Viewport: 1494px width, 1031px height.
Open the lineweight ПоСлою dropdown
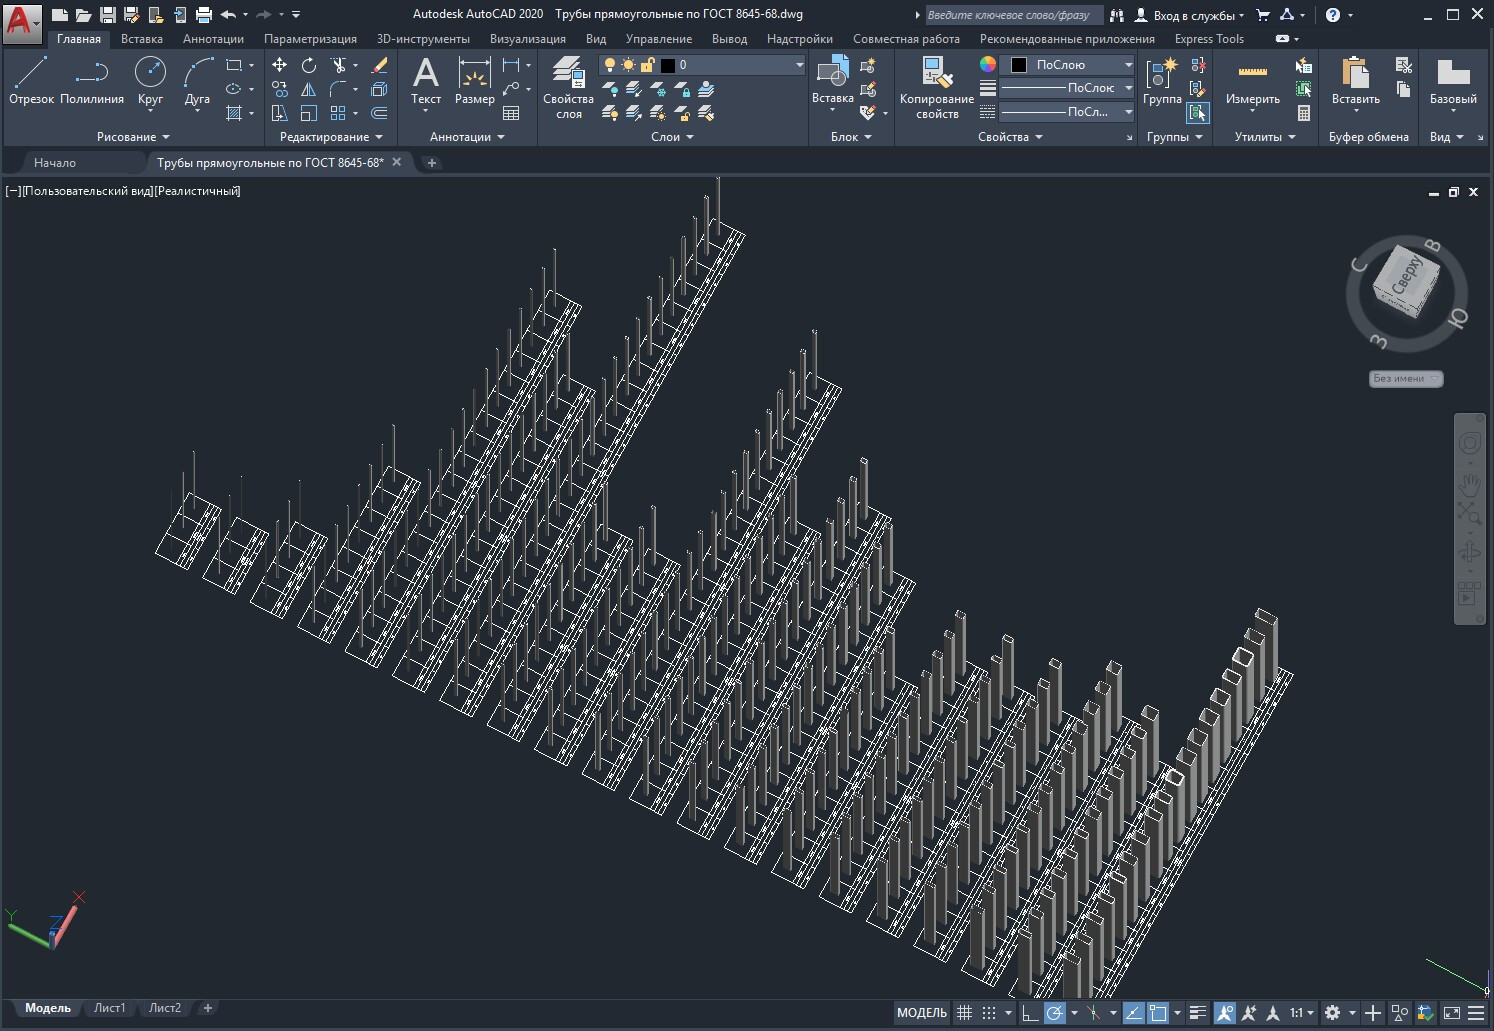[x=1069, y=88]
